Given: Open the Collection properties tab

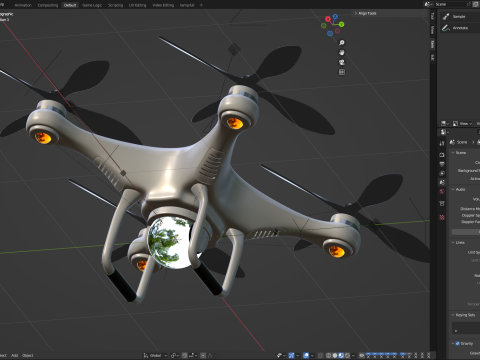Looking at the screenshot, I should tap(442, 203).
